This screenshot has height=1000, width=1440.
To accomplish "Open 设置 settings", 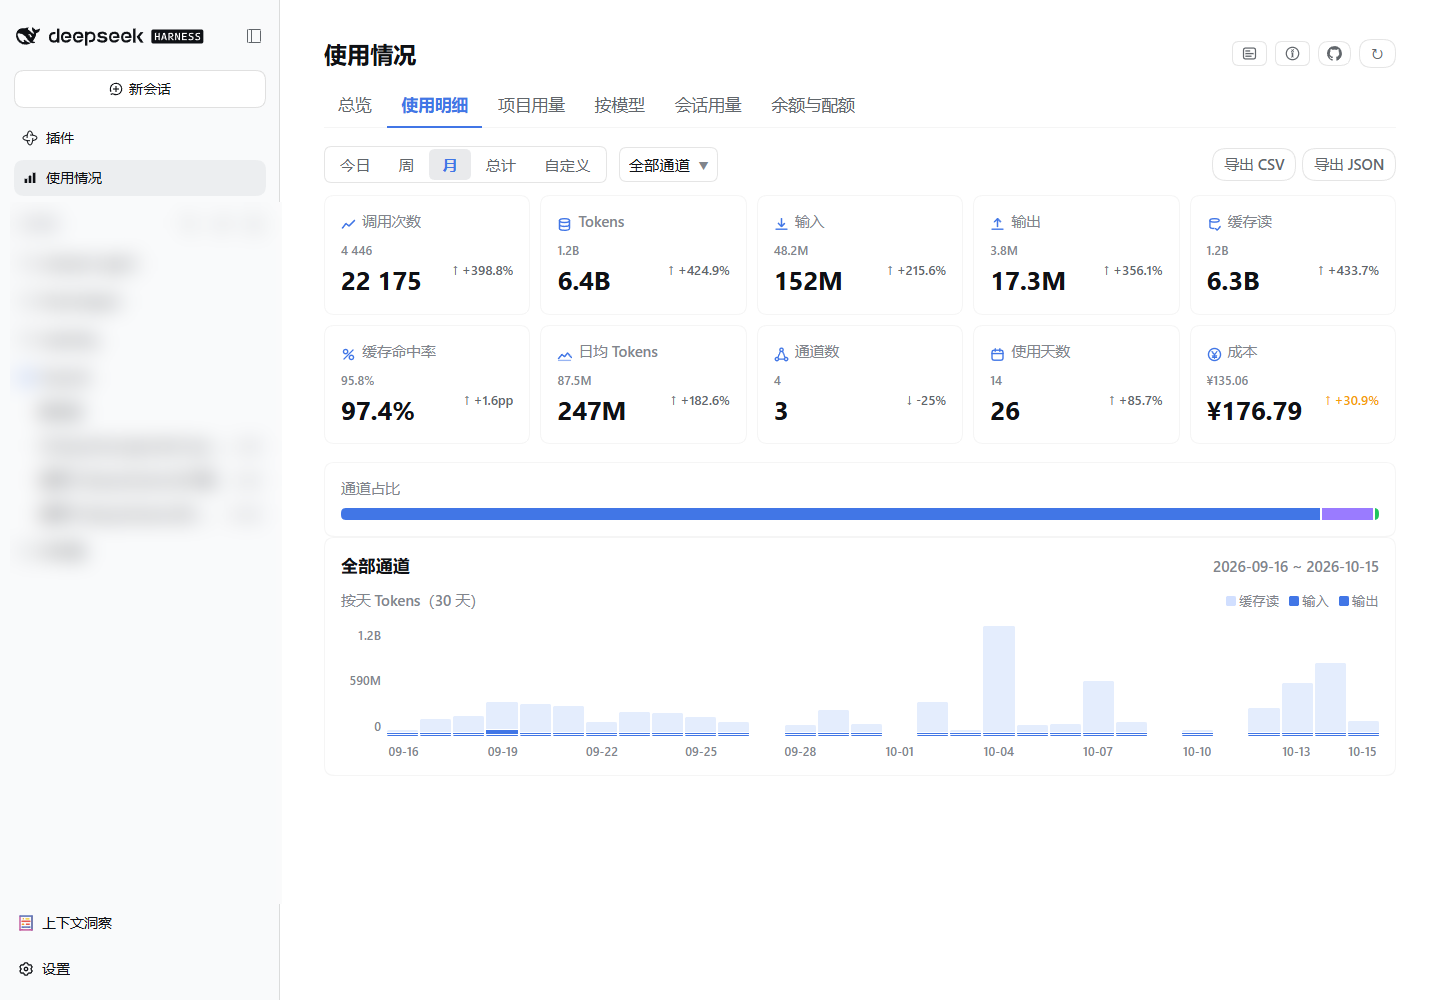I will (x=45, y=969).
